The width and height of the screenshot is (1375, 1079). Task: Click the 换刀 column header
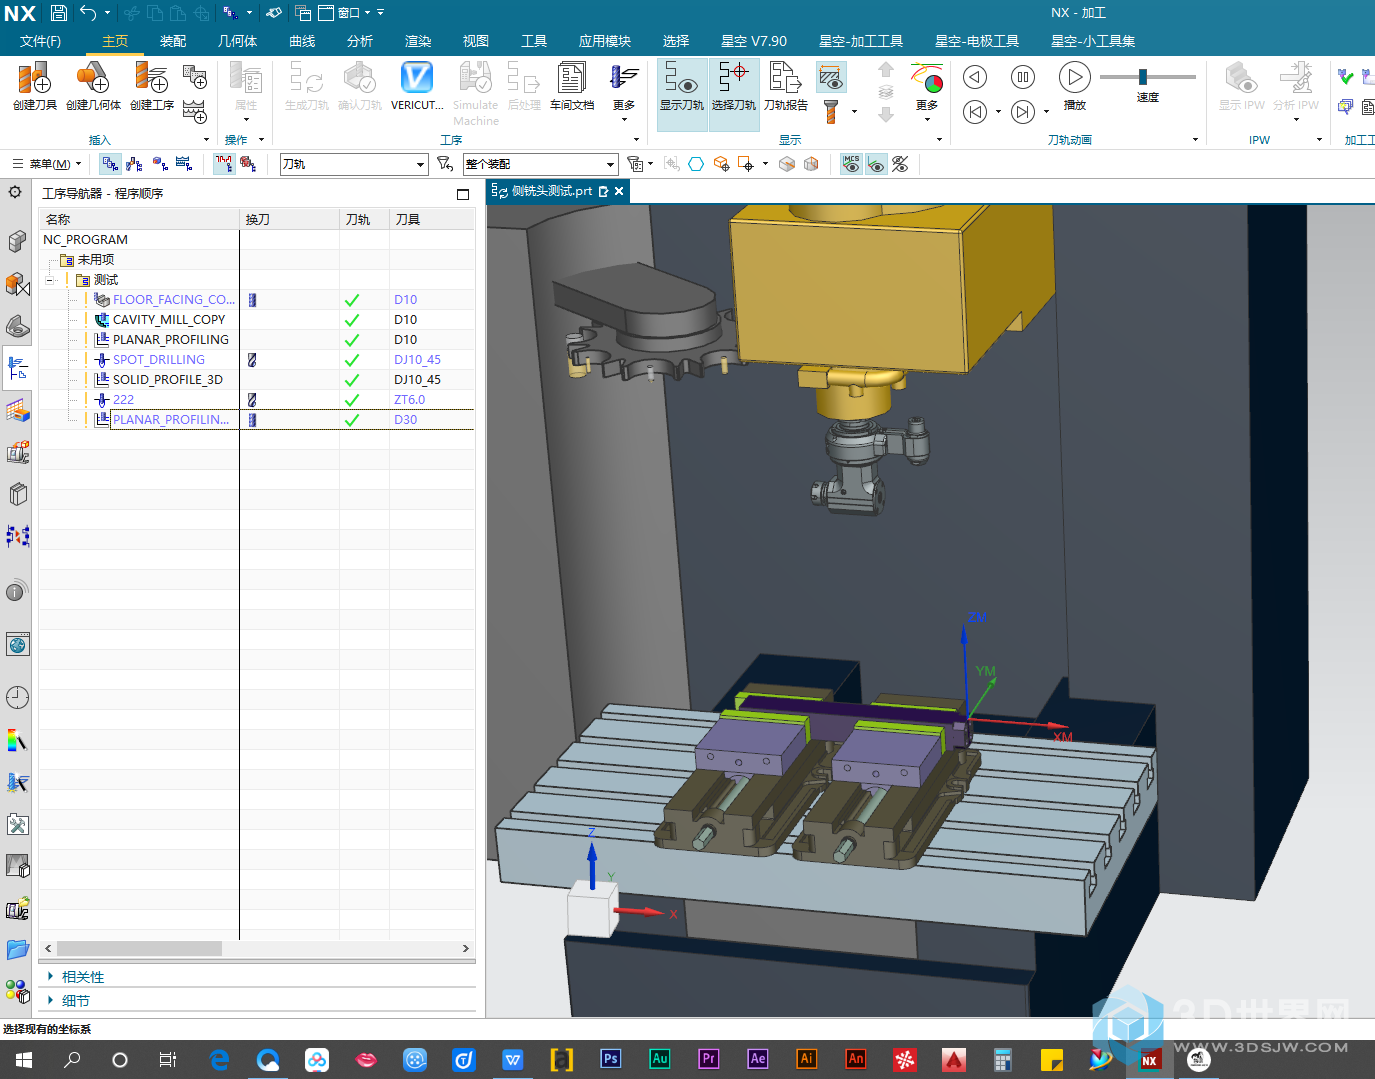coord(290,219)
